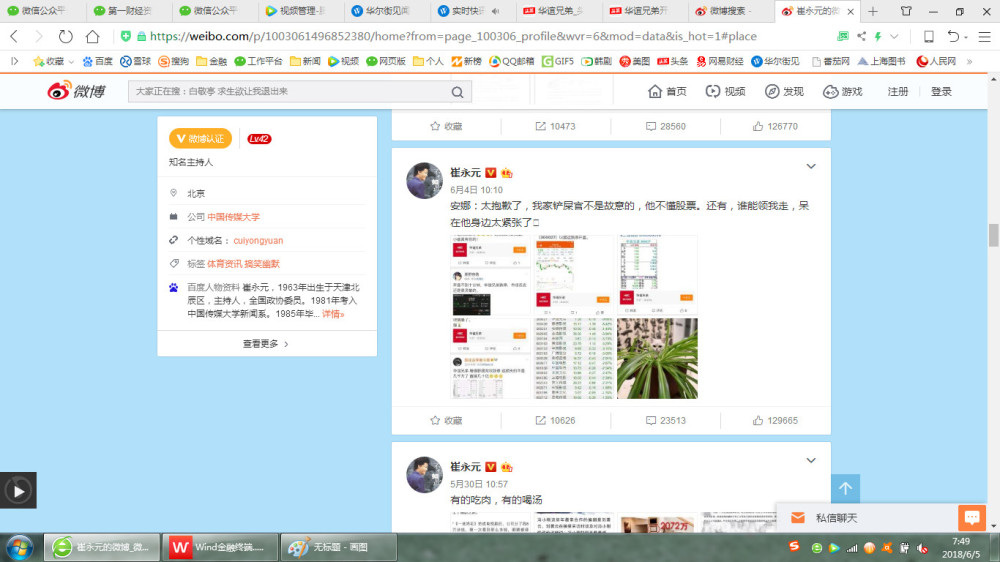The width and height of the screenshot is (1000, 562).
Task: Open the 人民网 bookmark
Action: point(936,61)
